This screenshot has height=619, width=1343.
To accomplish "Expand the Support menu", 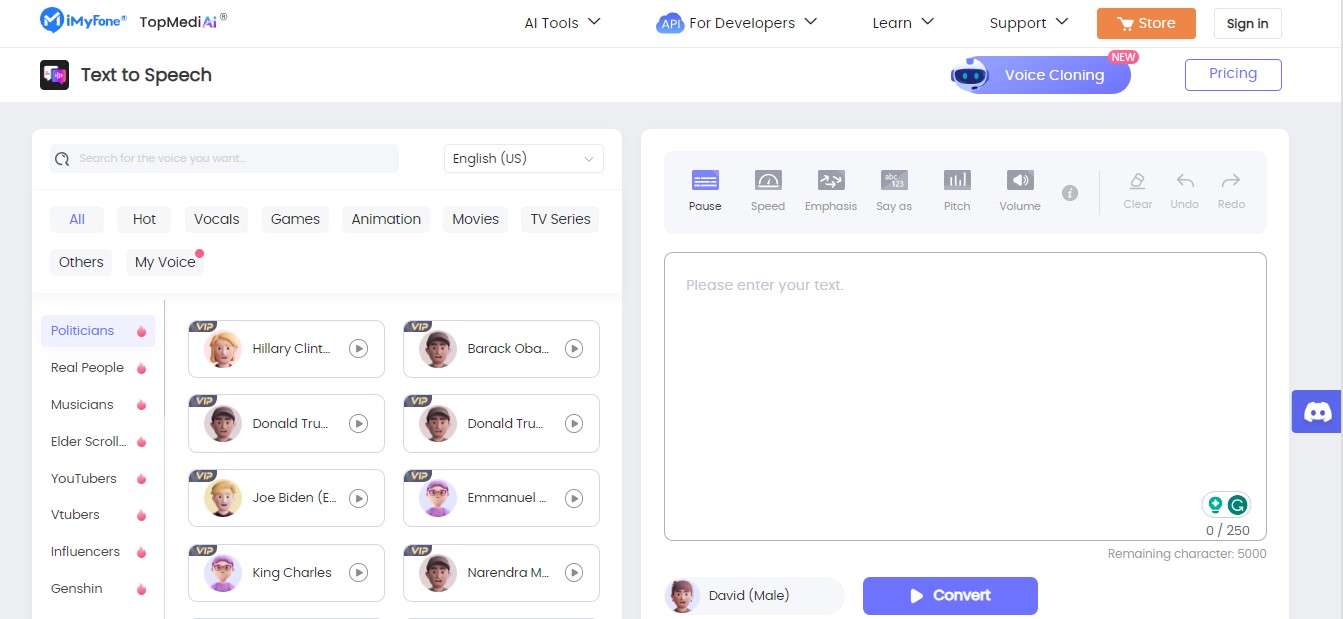I will (1029, 23).
